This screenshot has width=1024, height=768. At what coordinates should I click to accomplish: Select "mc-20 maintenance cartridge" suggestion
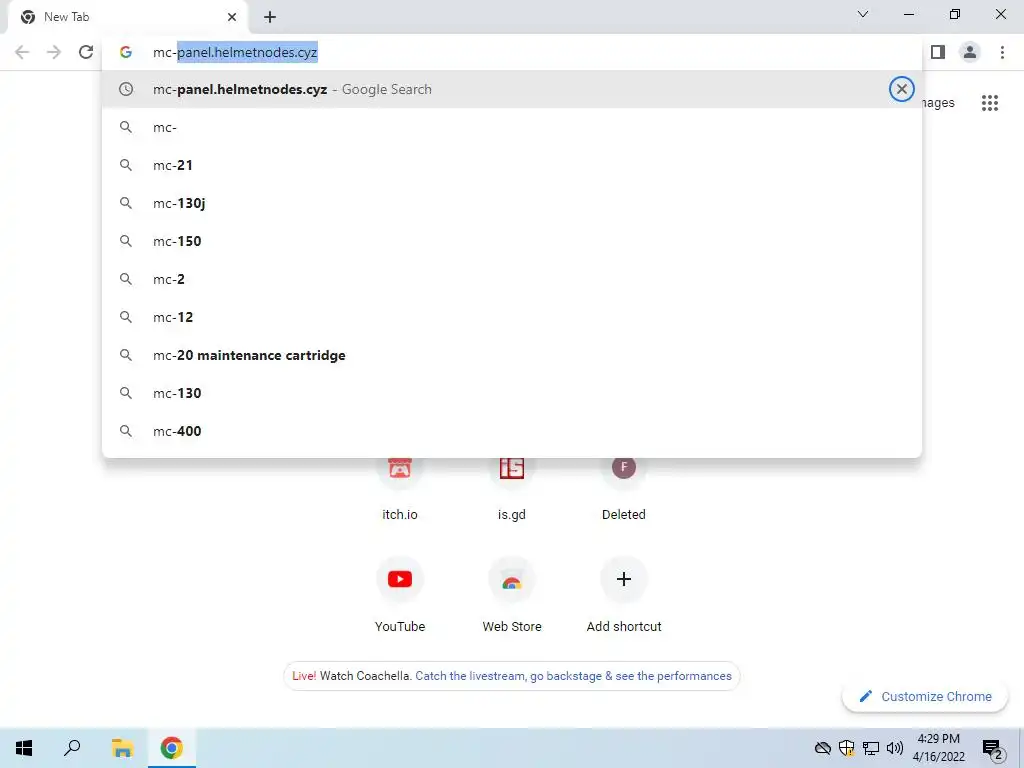tap(512, 355)
